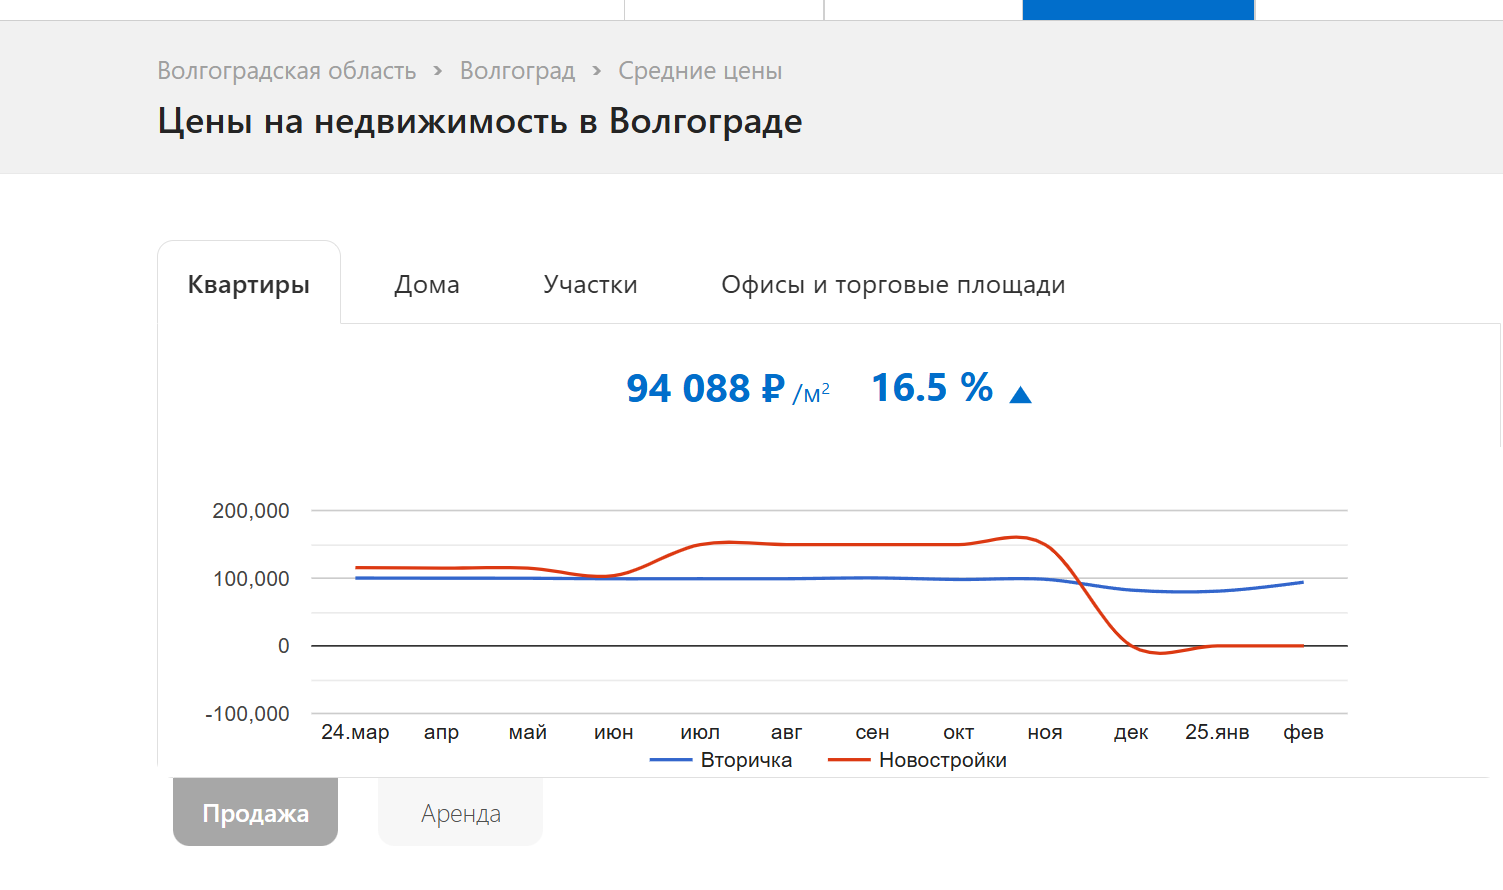This screenshot has height=890, width=1503.
Task: Click the blue upward trend triangle icon
Action: (x=1020, y=395)
